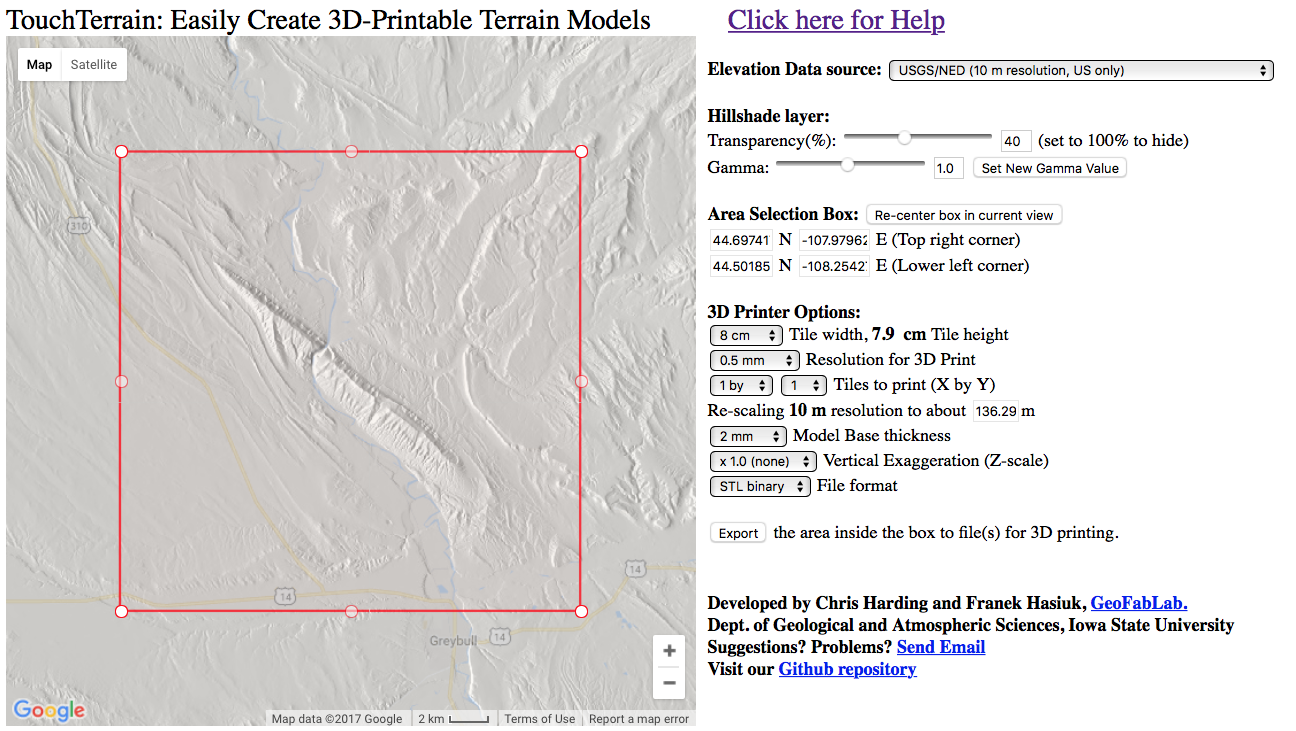Open the File format dropdown showing STL binary
This screenshot has height=731, width=1296.
[759, 486]
